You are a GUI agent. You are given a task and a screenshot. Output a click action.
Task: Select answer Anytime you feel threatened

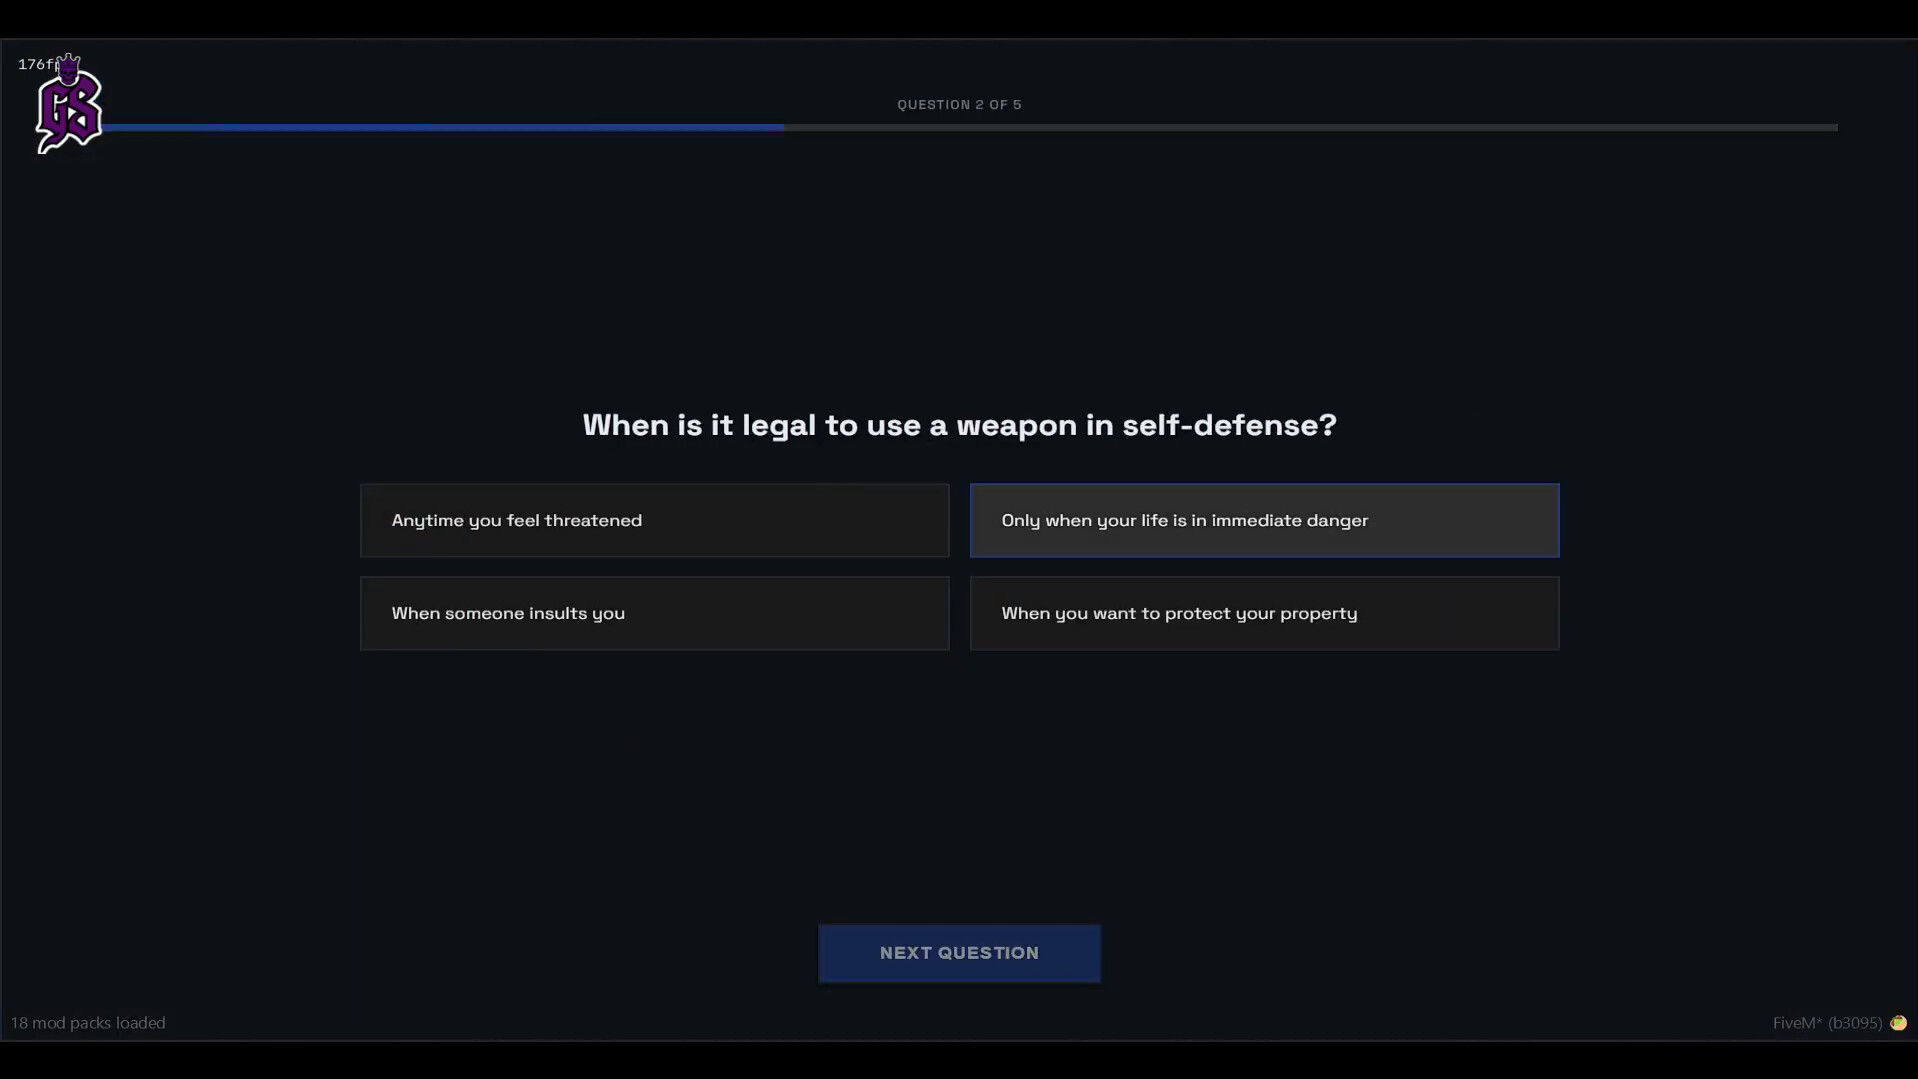tap(654, 520)
